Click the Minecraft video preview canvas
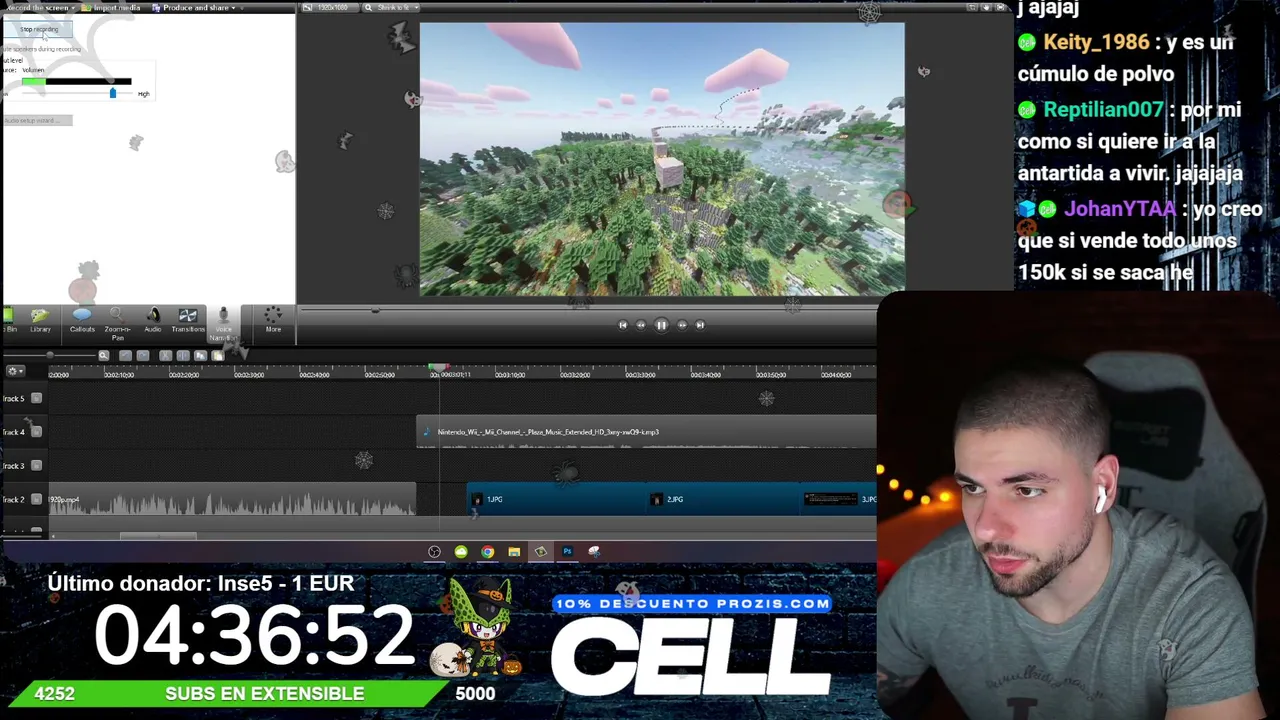1280x720 pixels. click(662, 159)
